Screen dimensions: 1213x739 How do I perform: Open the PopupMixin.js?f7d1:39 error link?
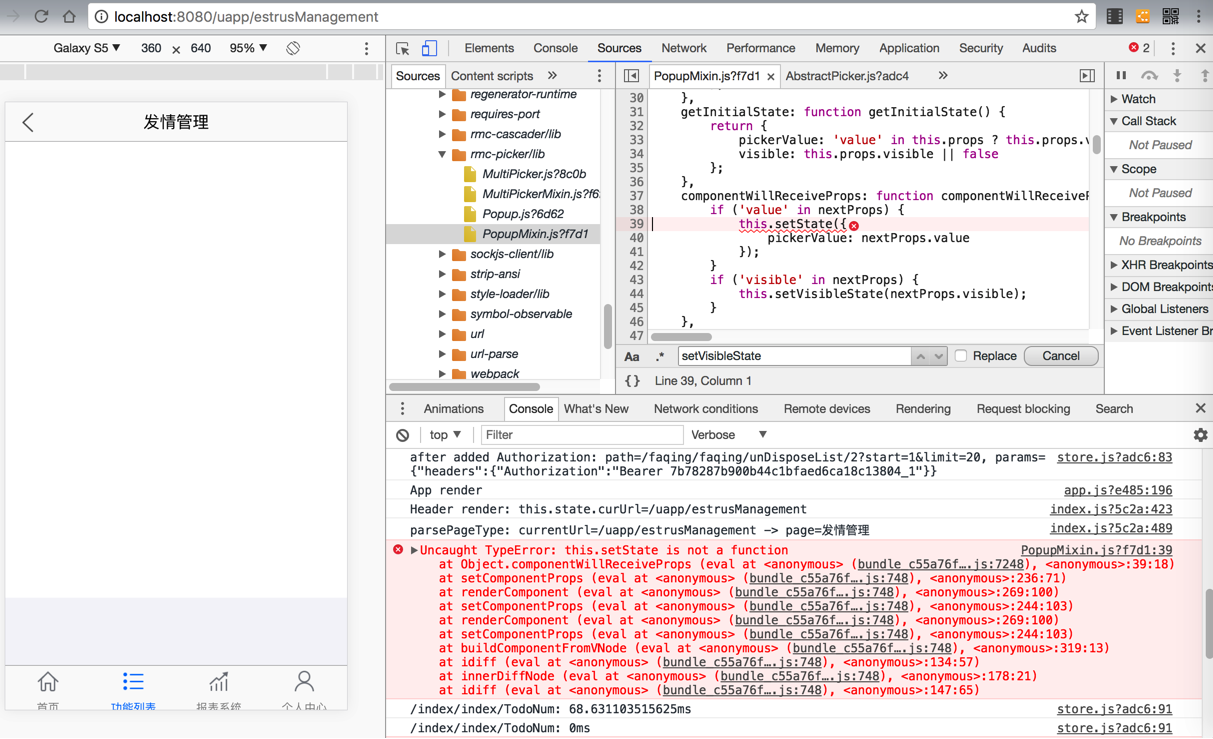(1096, 550)
